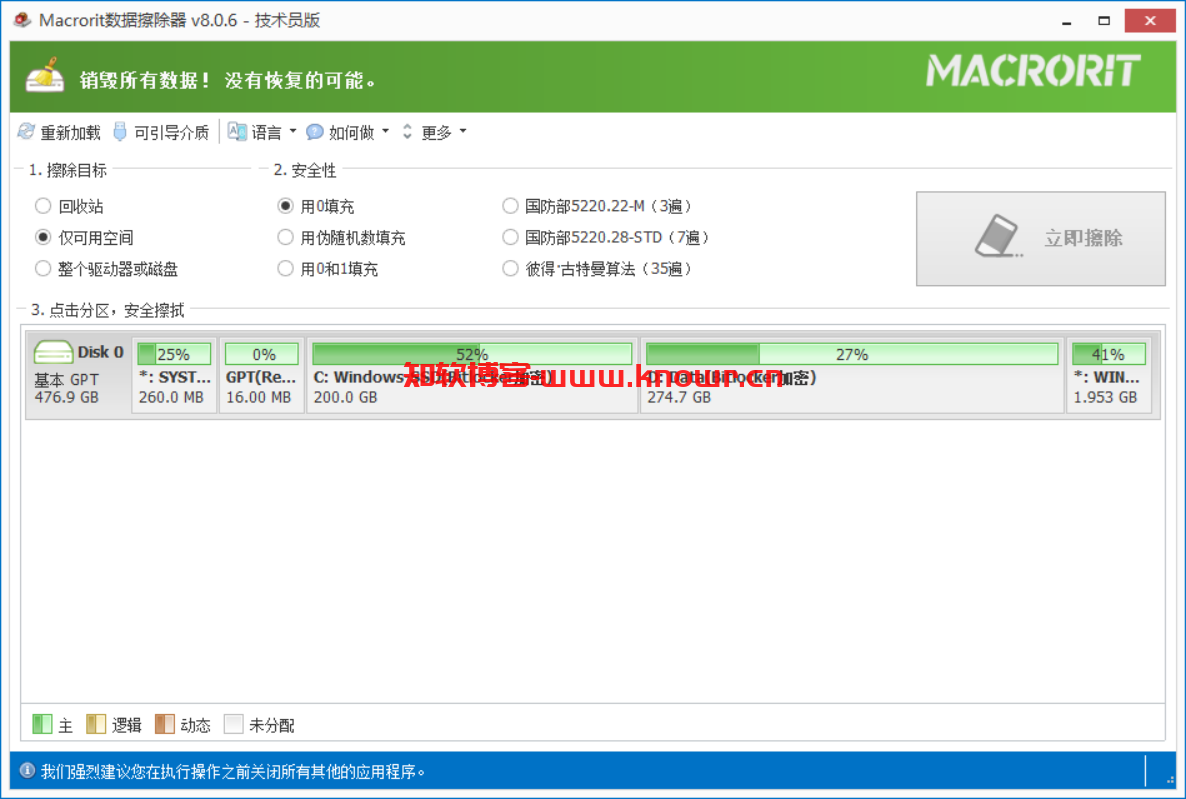Image resolution: width=1186 pixels, height=799 pixels.
Task: Open the 更多 menu
Action: [x=436, y=133]
